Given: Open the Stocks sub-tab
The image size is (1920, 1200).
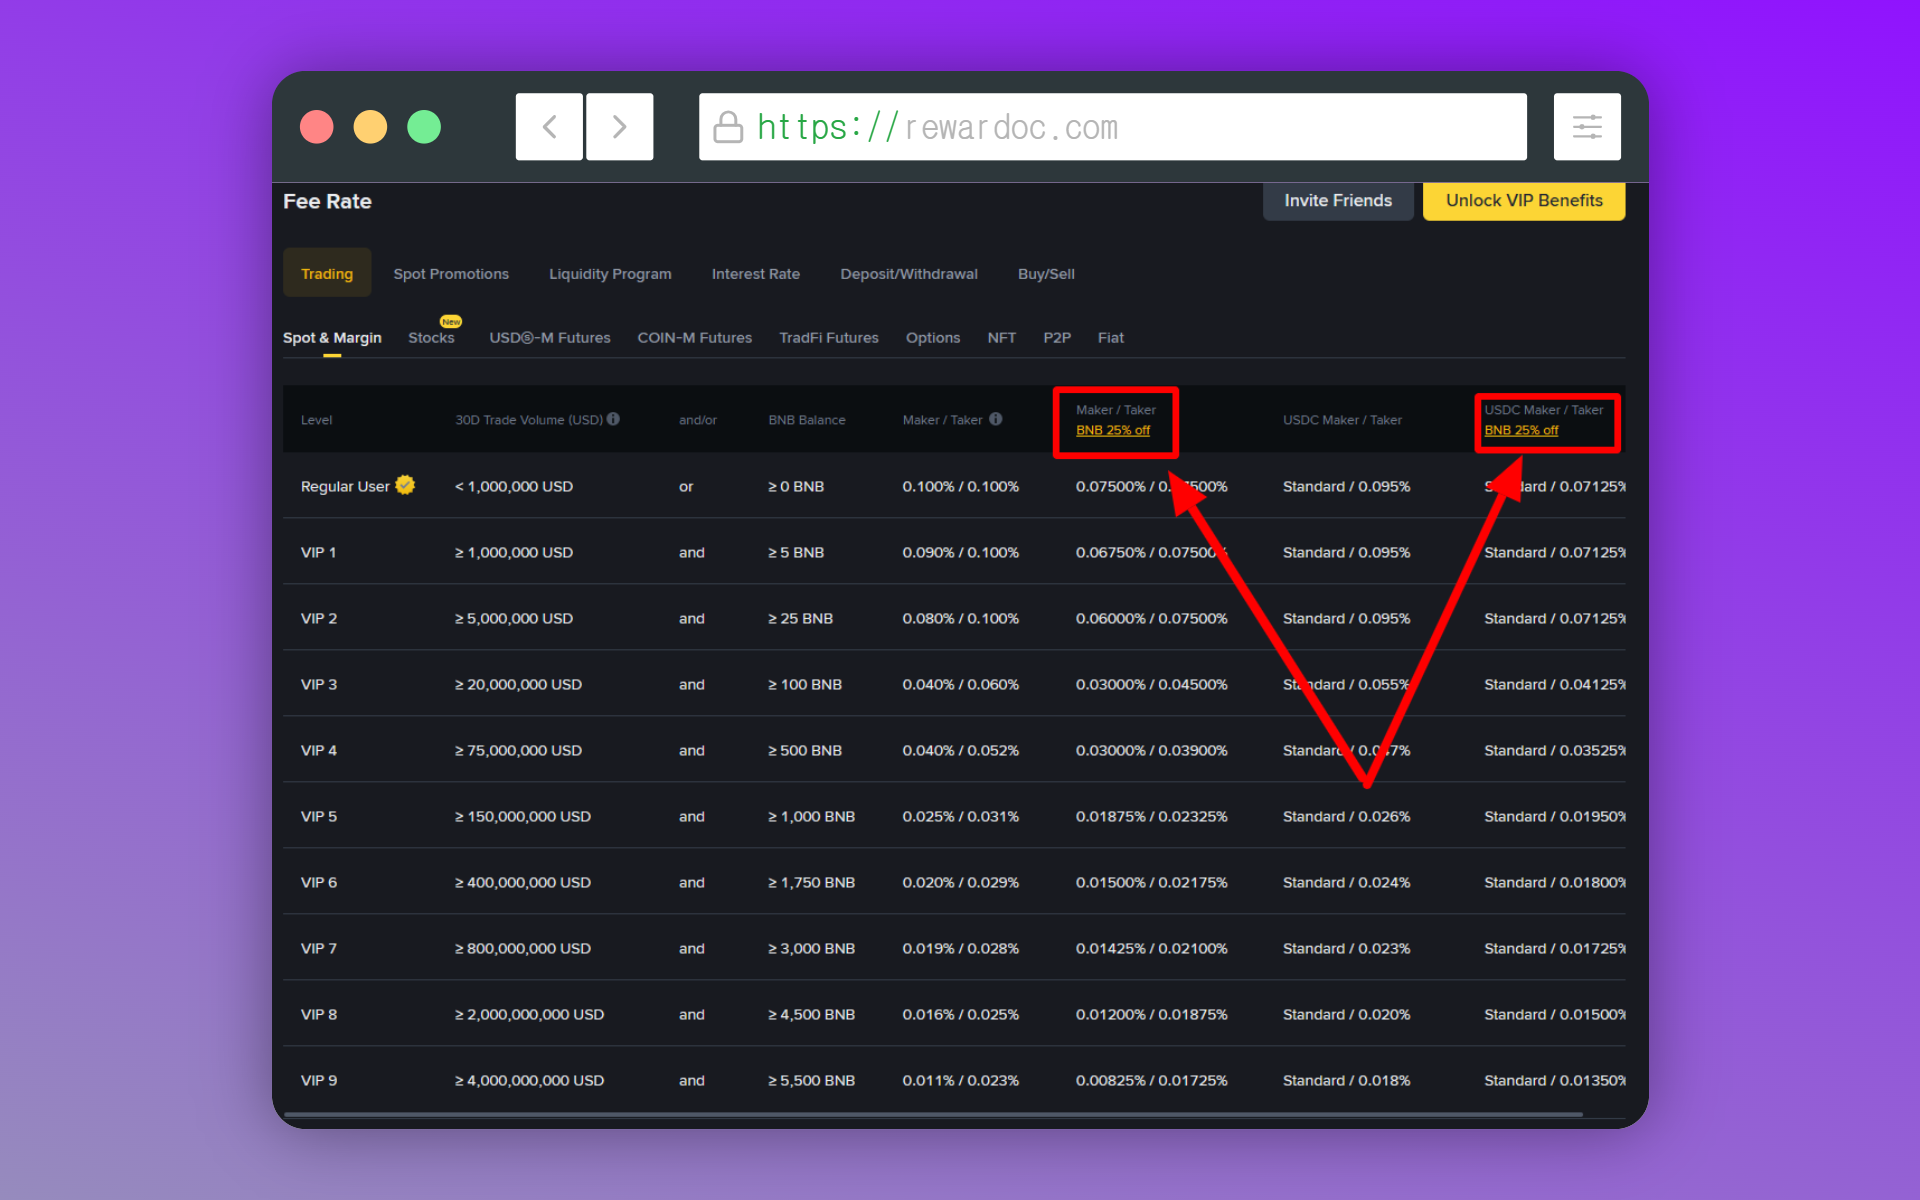Looking at the screenshot, I should click(431, 338).
